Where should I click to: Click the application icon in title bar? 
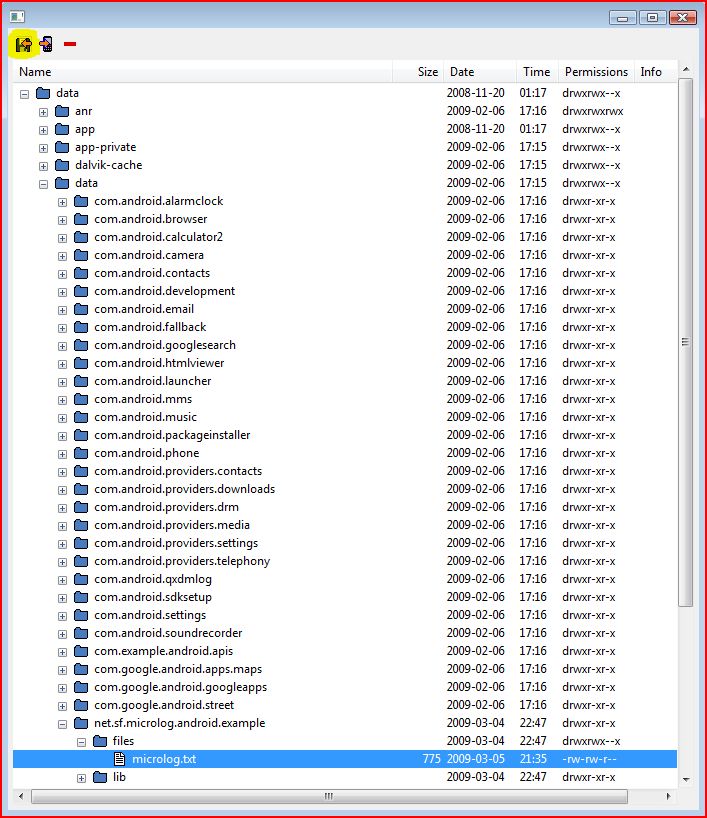point(17,17)
